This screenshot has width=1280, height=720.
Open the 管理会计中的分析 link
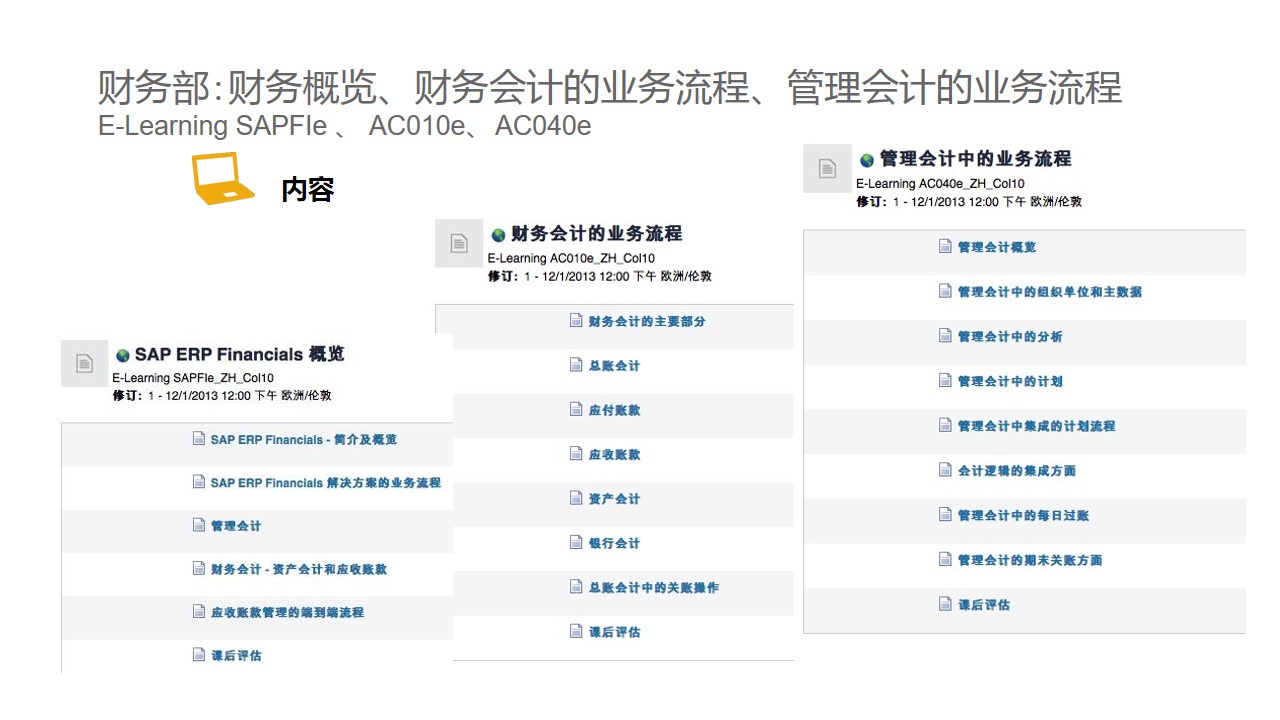[x=1010, y=337]
